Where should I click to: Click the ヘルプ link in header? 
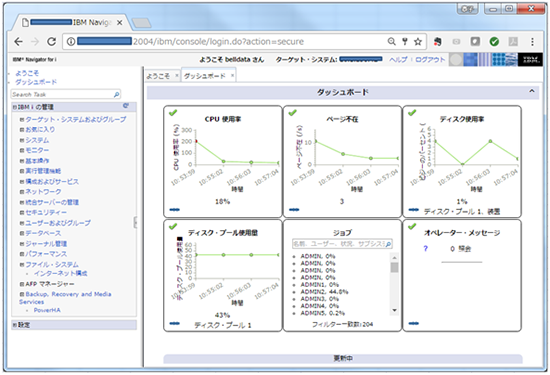(398, 60)
